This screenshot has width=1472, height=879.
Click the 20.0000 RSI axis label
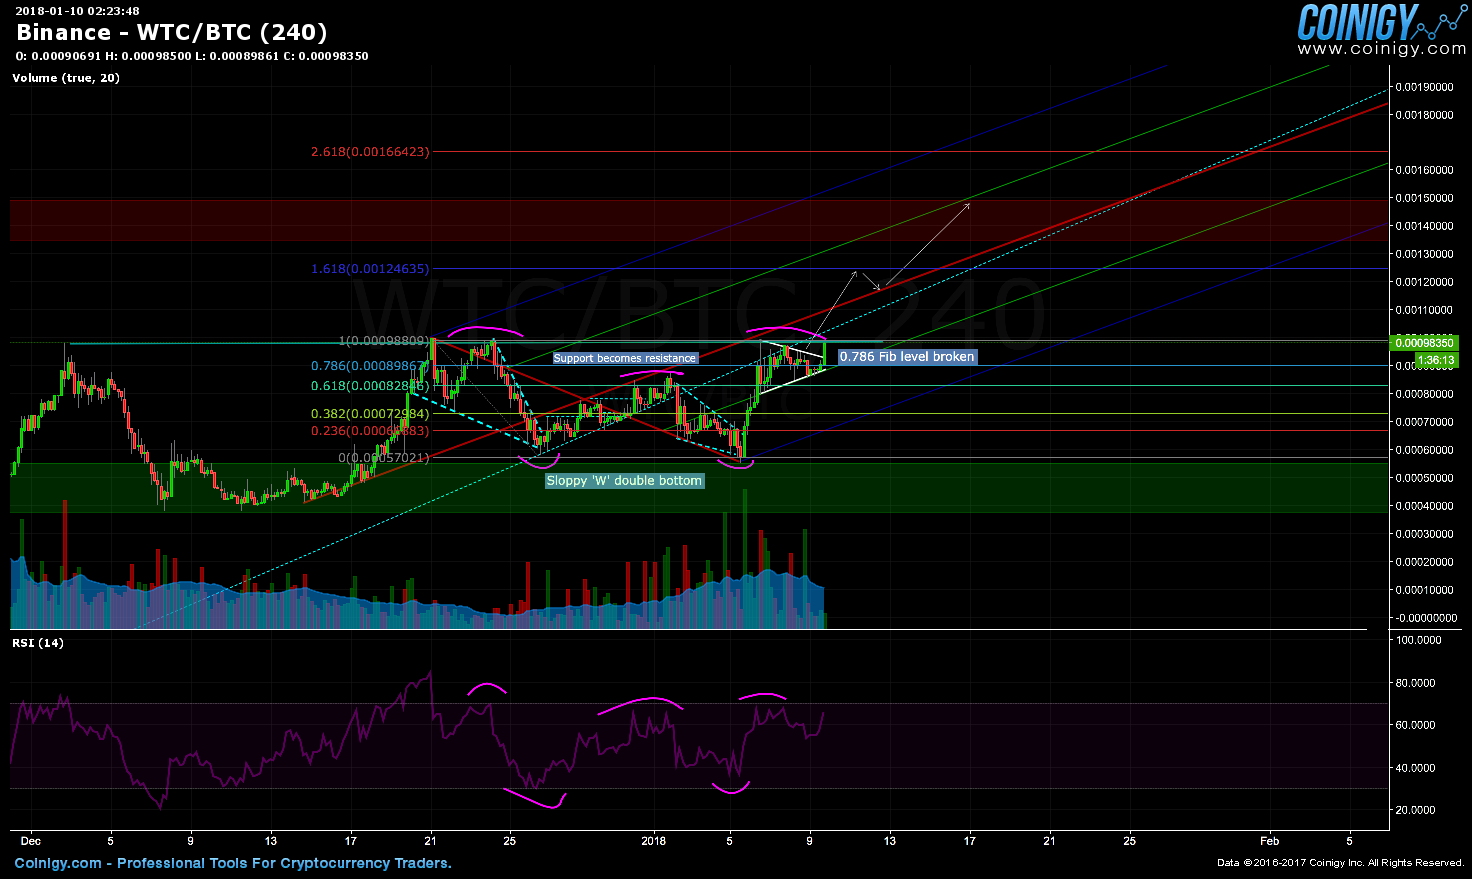point(1415,810)
